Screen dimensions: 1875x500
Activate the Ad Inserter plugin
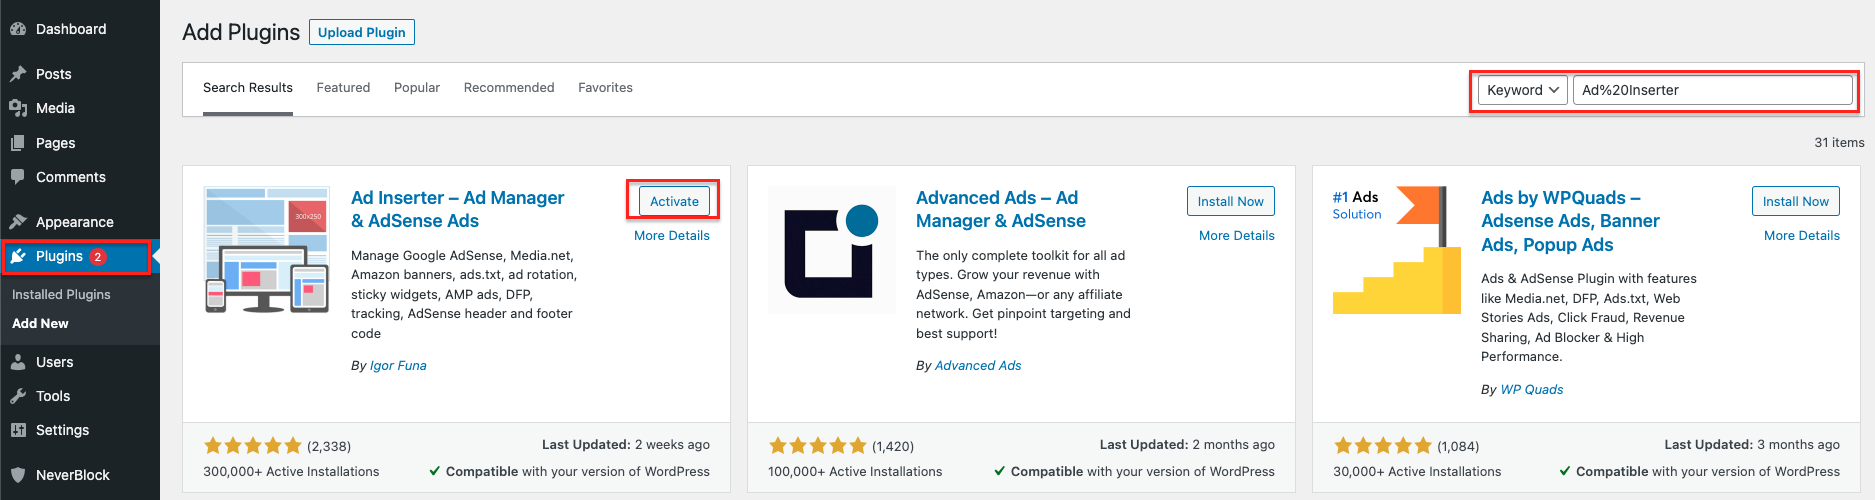(674, 201)
